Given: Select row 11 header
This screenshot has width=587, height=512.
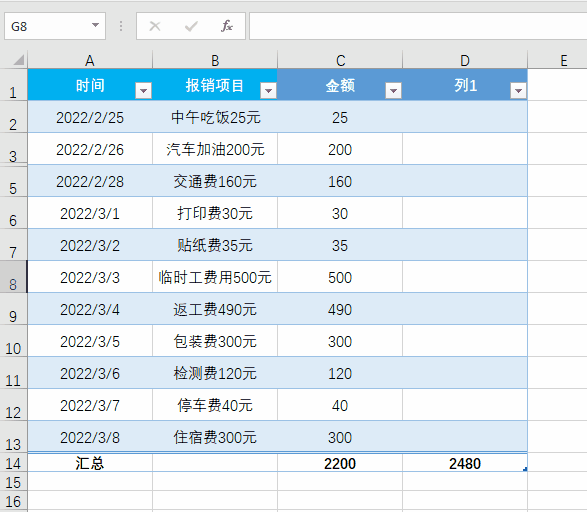Looking at the screenshot, I should (x=13, y=373).
